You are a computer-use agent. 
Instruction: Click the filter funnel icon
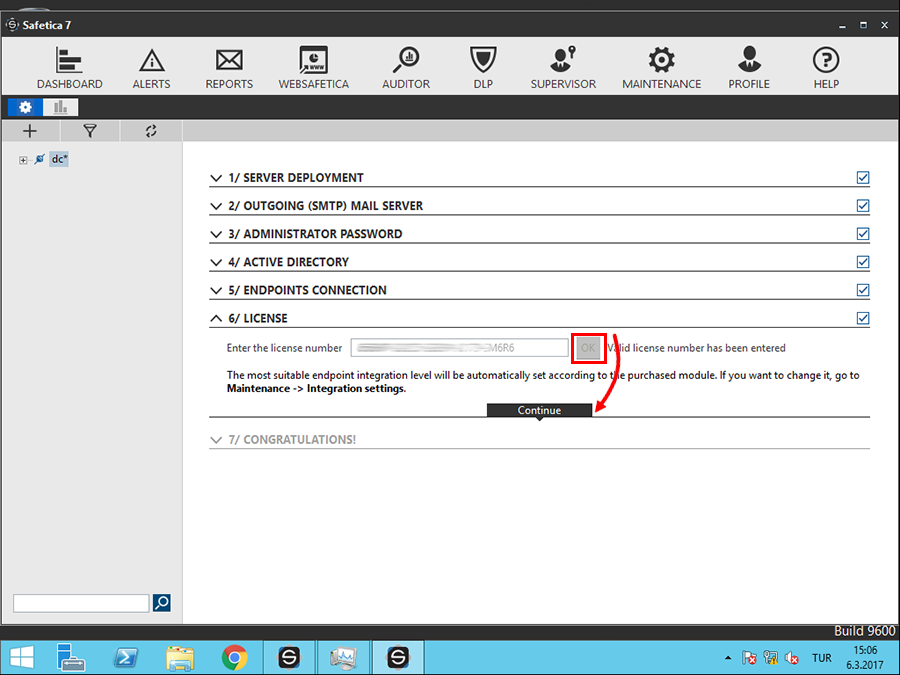(90, 131)
